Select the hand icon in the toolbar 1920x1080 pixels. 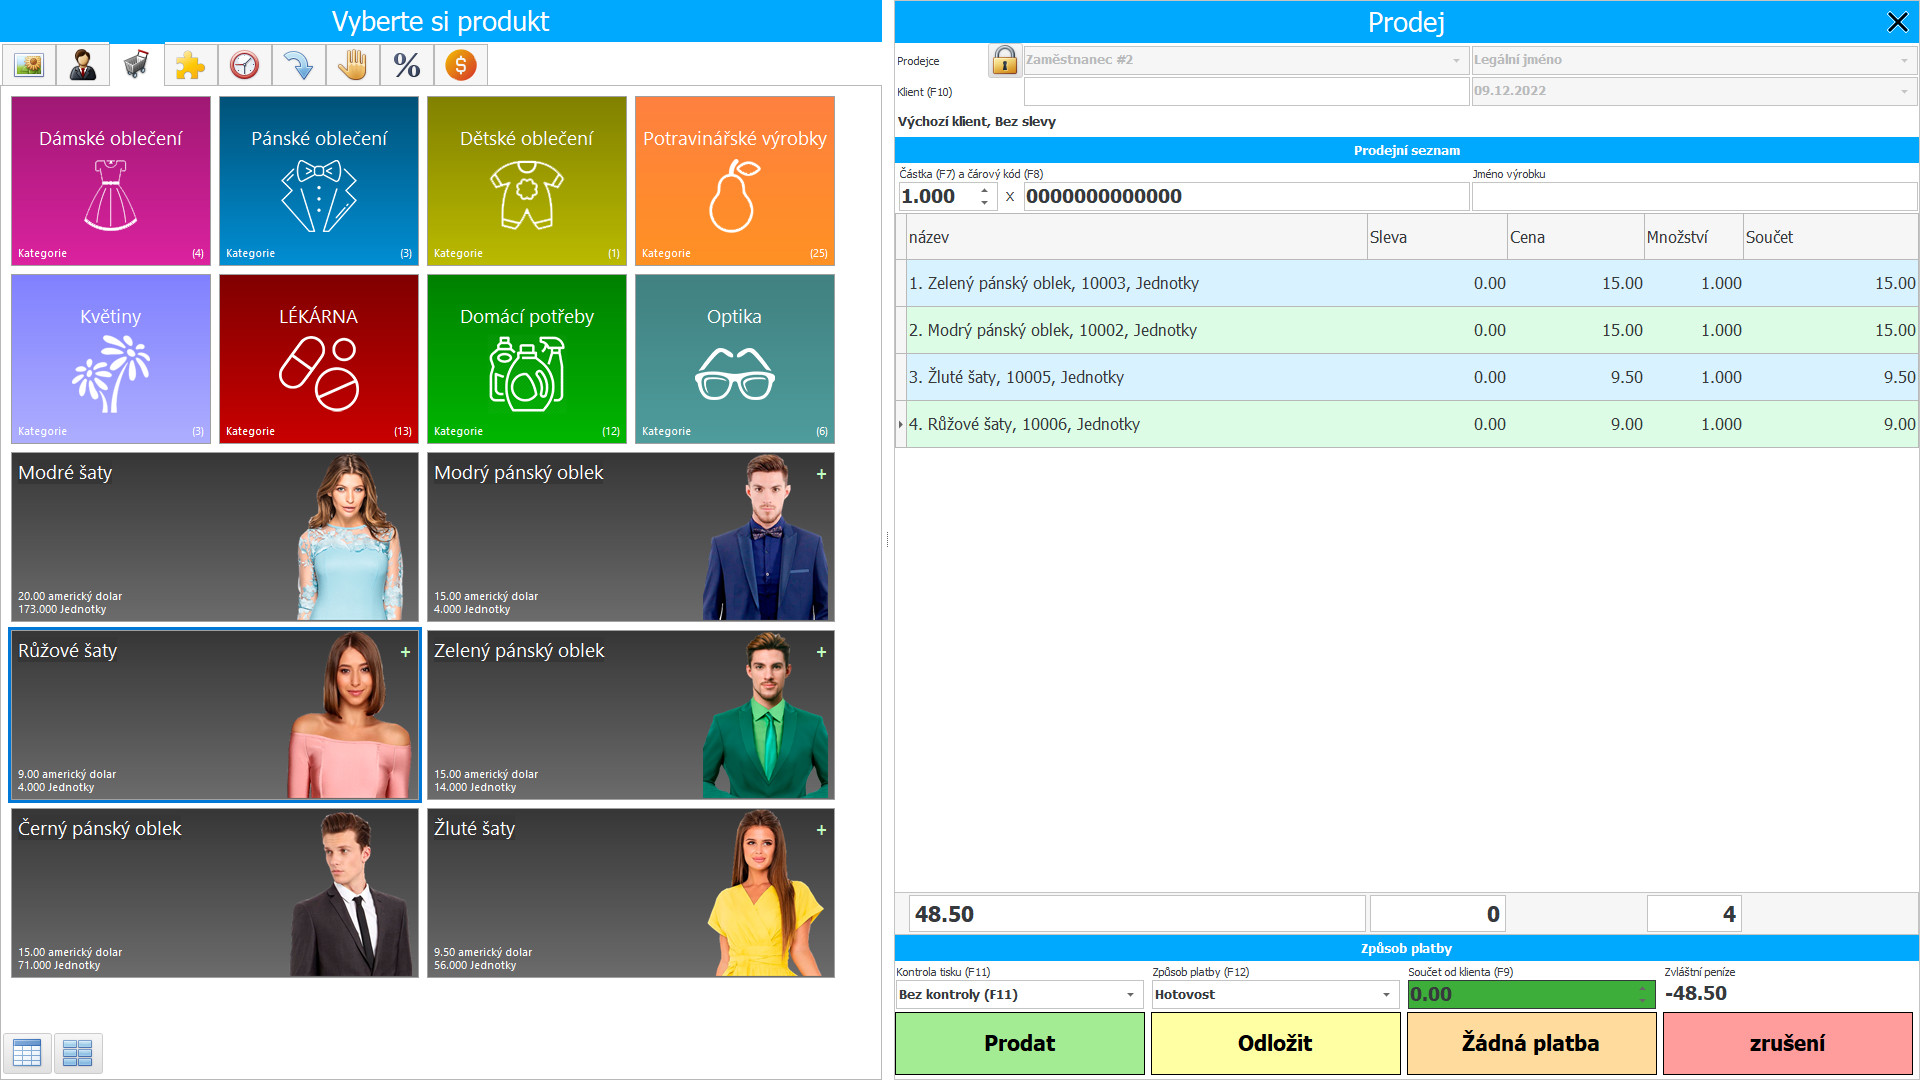352,65
